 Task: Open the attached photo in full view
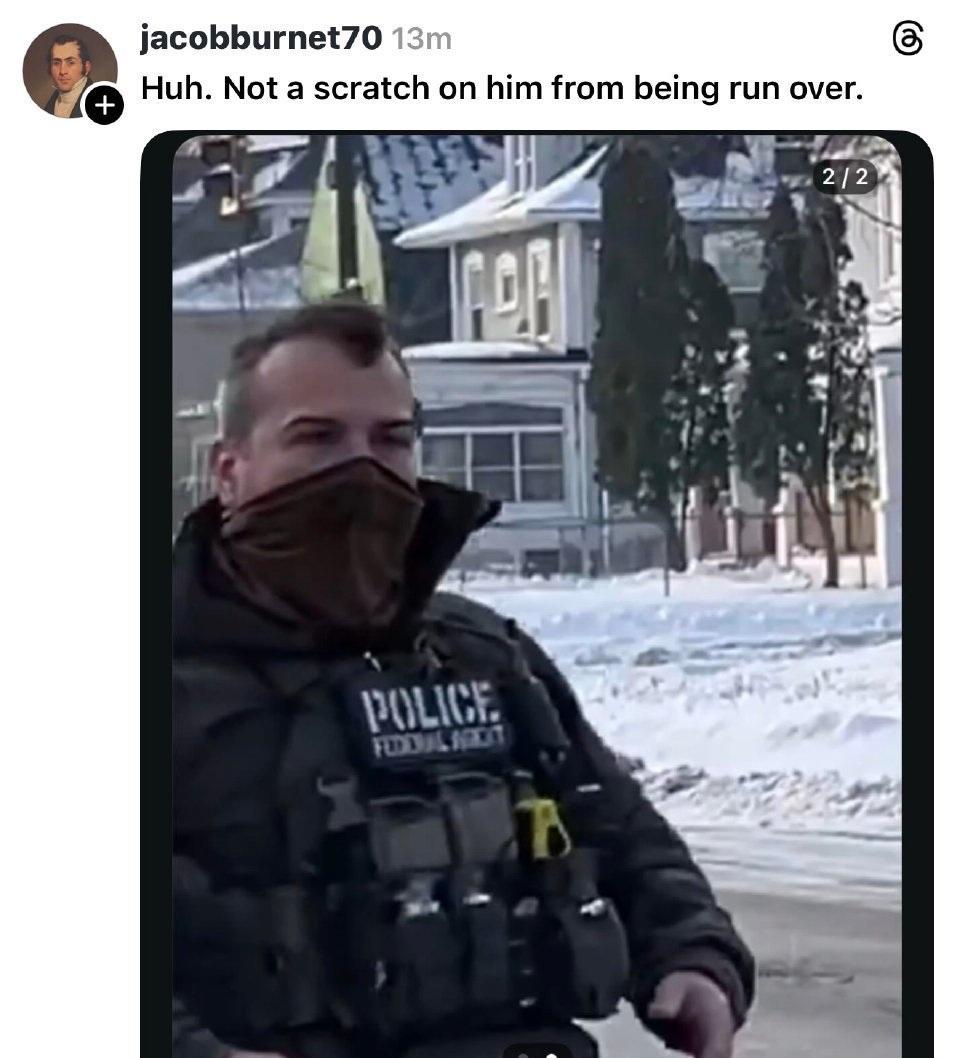pyautogui.click(x=536, y=596)
